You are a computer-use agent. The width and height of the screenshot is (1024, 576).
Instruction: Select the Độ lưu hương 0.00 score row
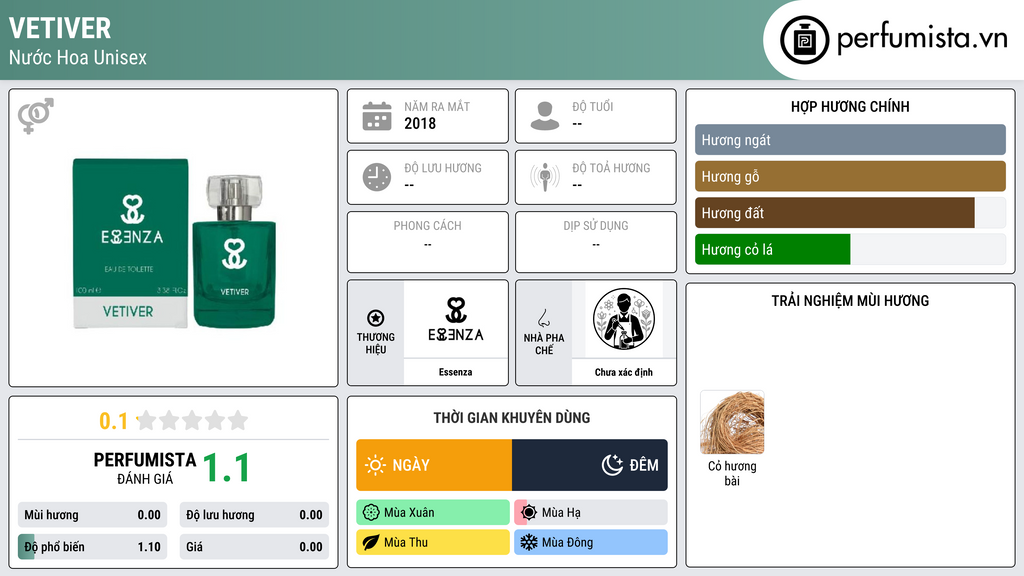tap(254, 515)
